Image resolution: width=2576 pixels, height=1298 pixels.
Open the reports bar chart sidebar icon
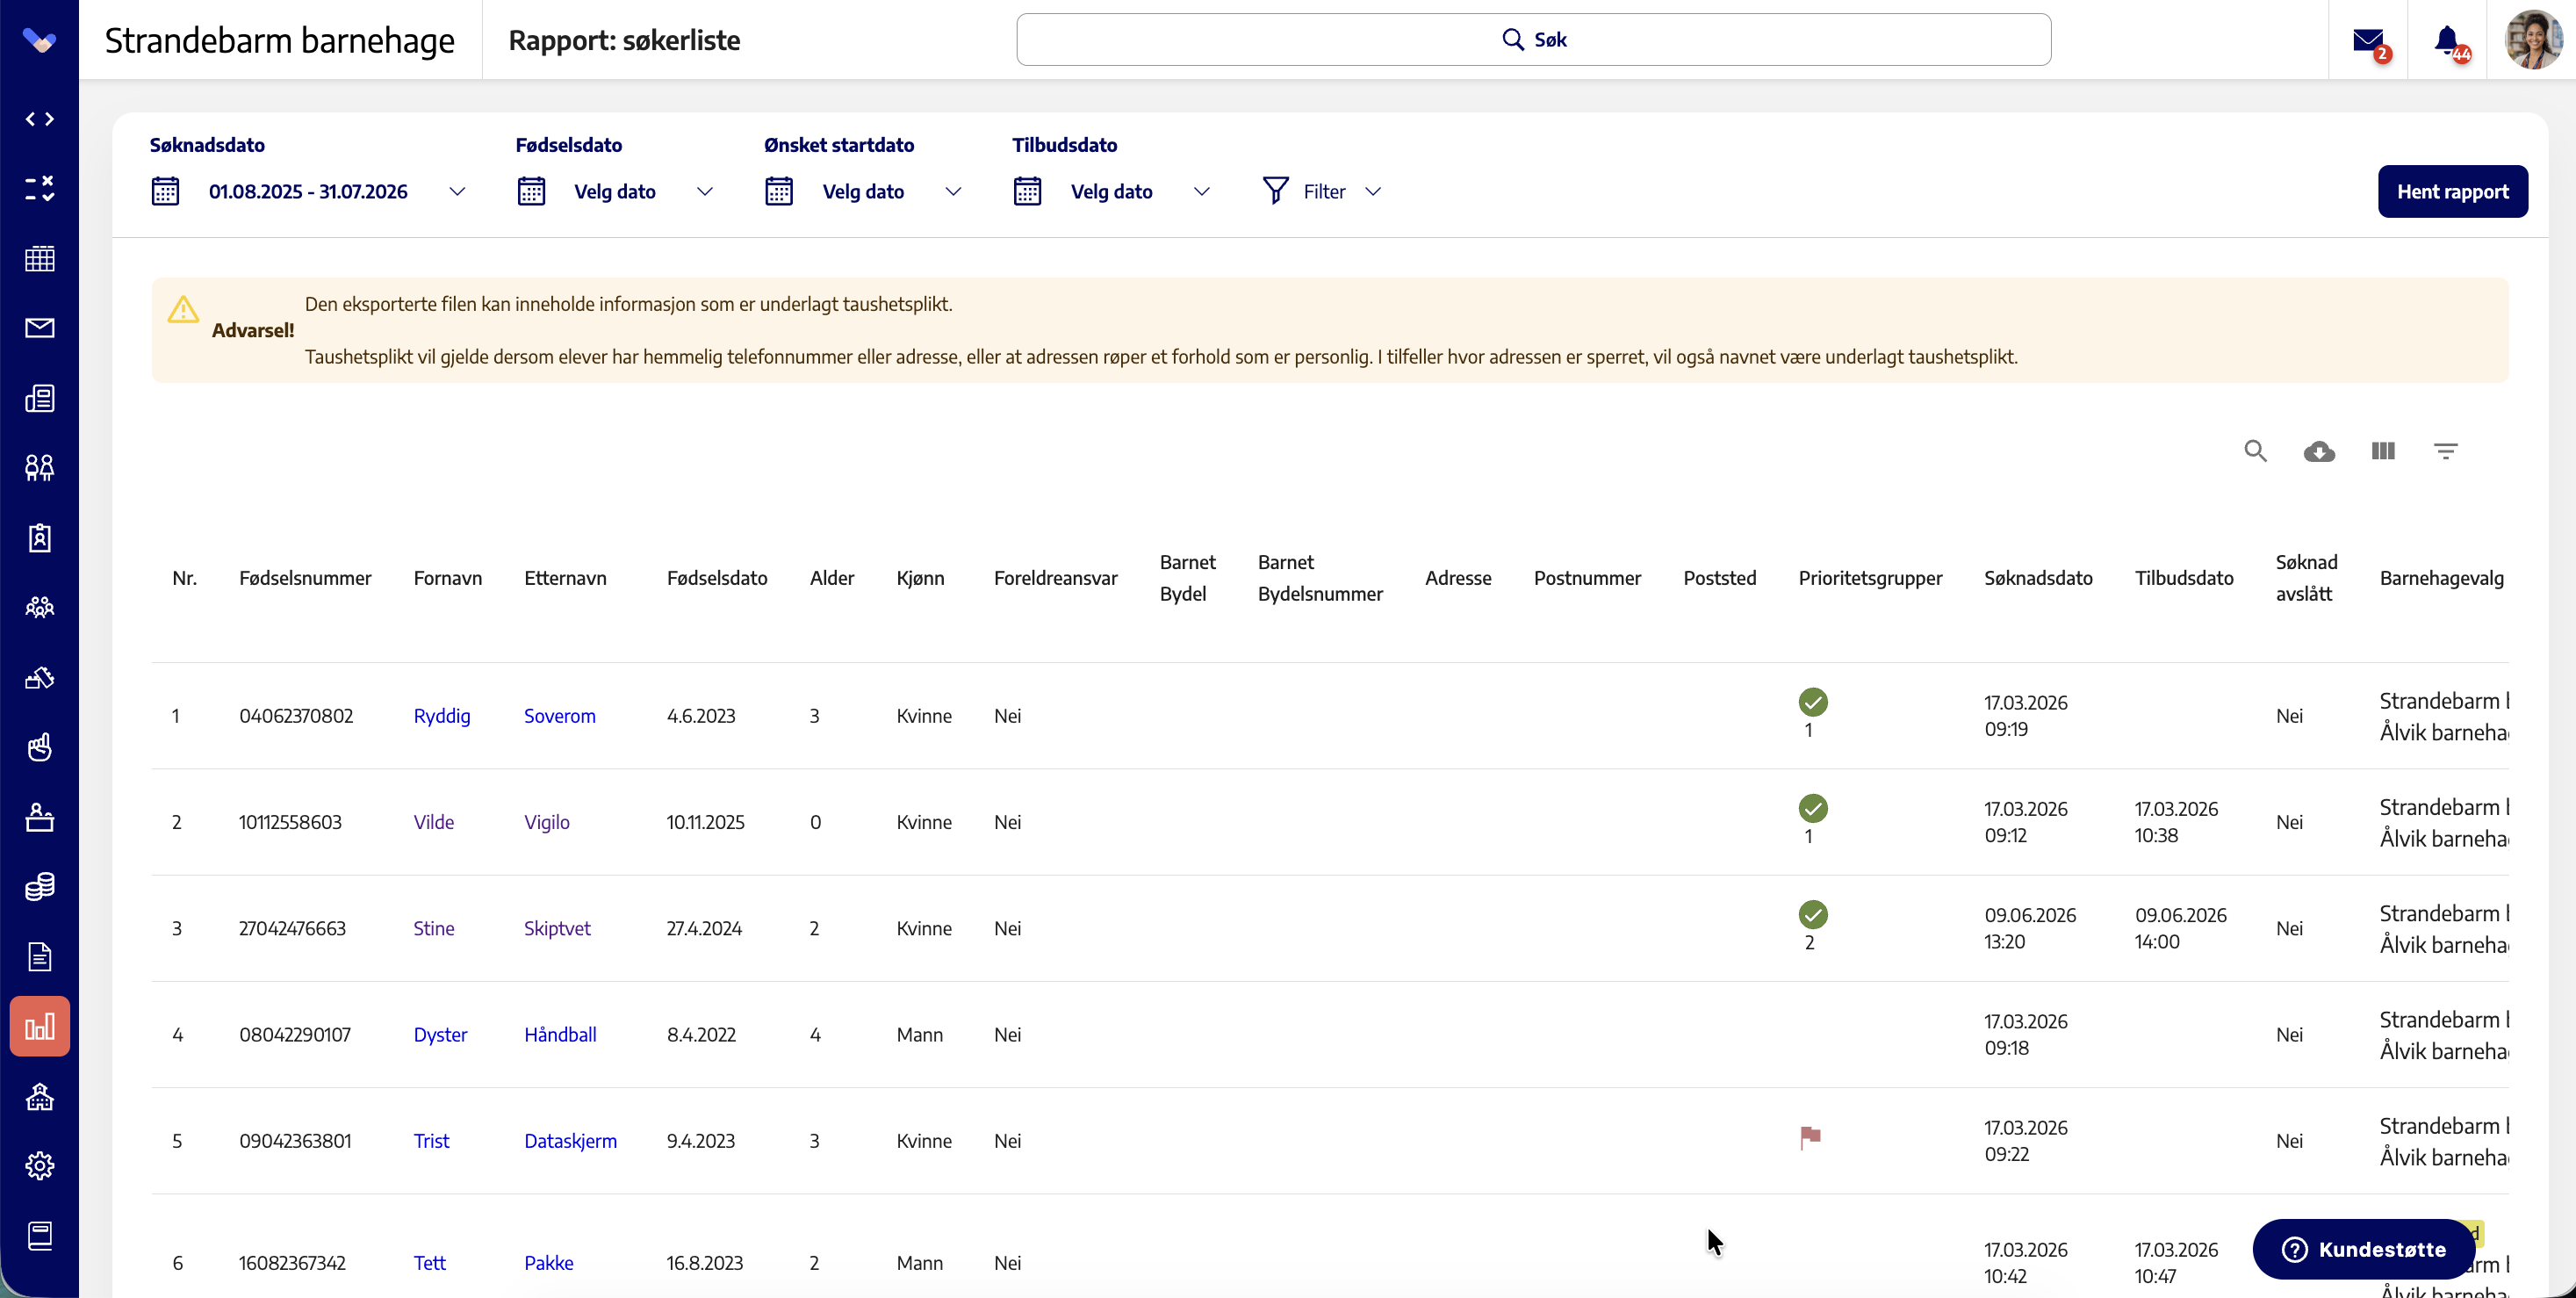pyautogui.click(x=40, y=1026)
